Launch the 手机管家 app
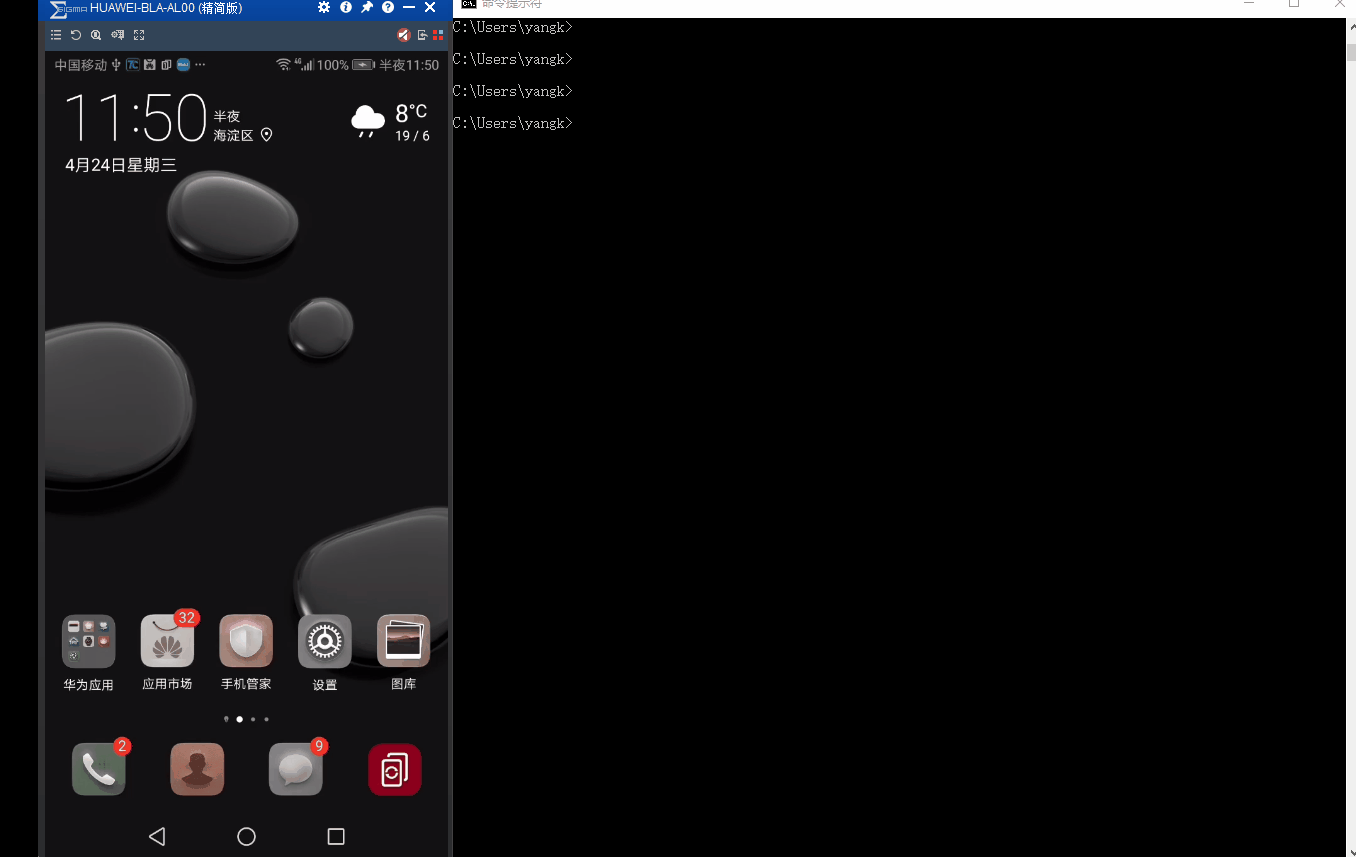 point(246,641)
